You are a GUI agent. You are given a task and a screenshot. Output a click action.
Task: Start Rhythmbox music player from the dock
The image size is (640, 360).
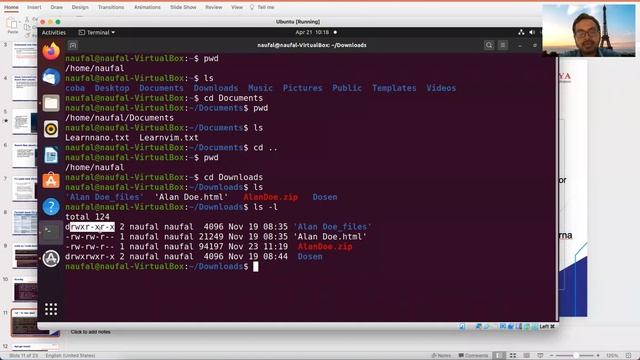[x=51, y=129]
